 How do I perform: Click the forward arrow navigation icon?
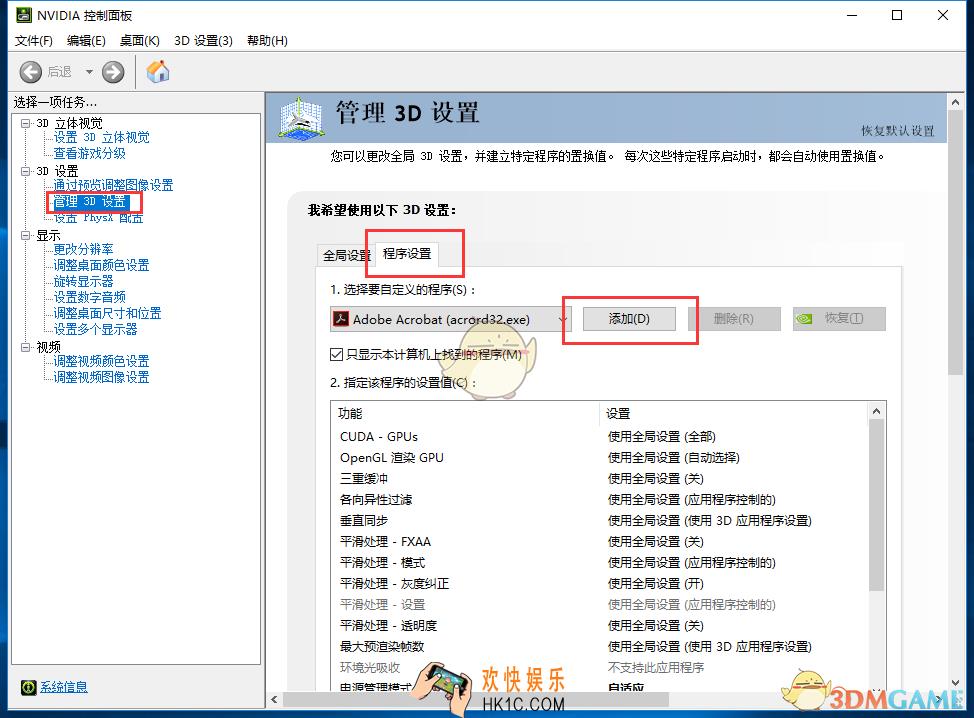(113, 72)
